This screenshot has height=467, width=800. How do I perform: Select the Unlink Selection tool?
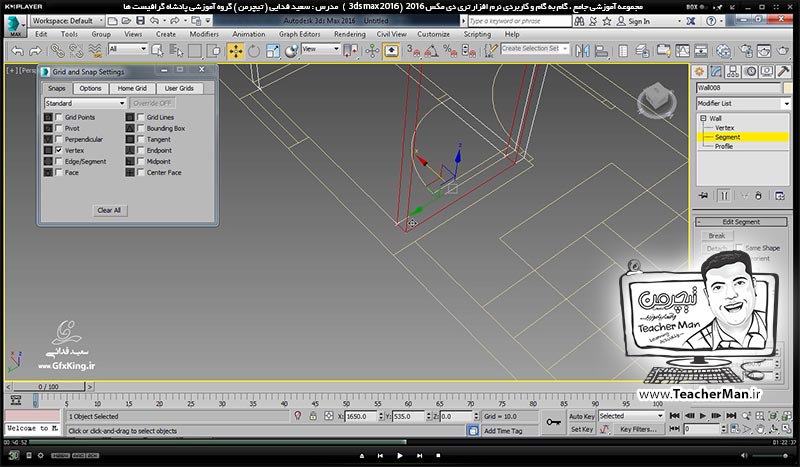tap(76, 51)
